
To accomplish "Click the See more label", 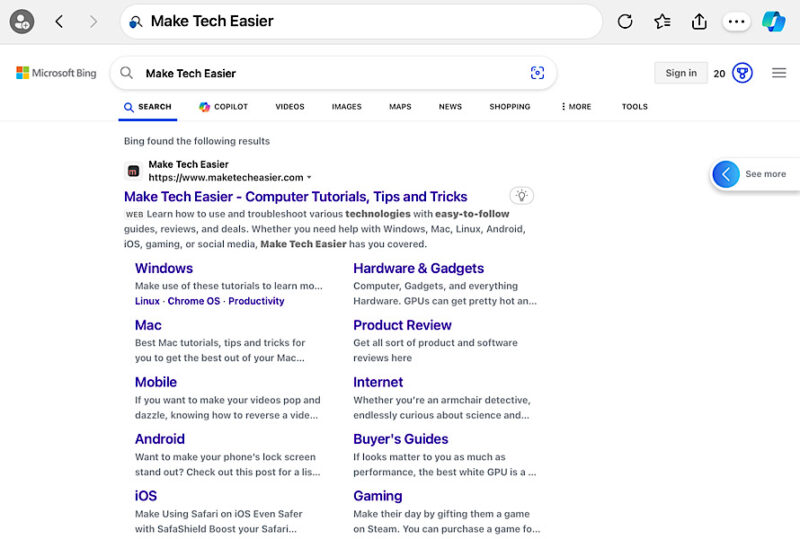I will pos(765,174).
